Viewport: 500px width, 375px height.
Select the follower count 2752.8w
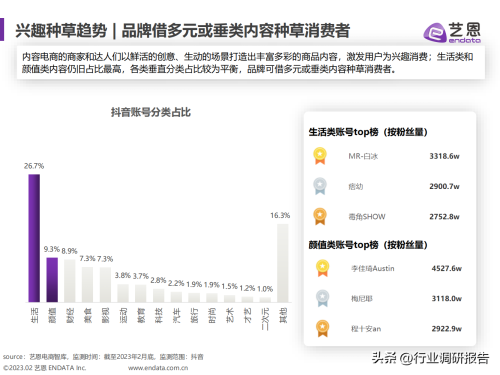444,217
